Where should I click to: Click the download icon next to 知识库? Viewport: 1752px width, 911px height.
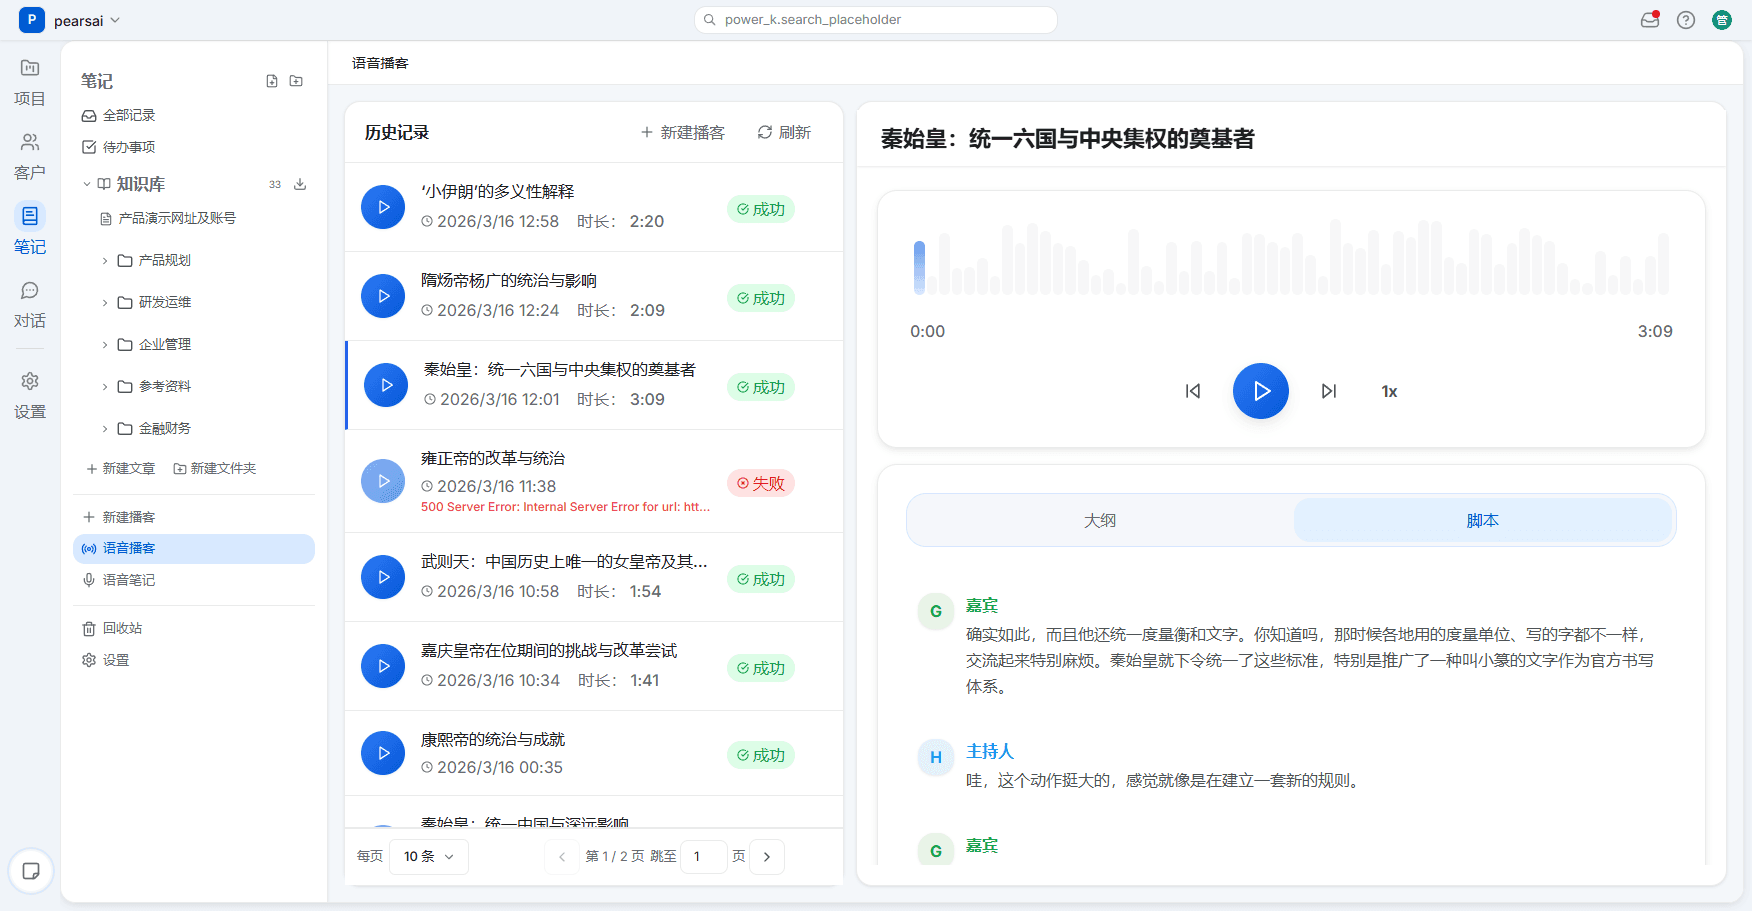click(x=300, y=184)
